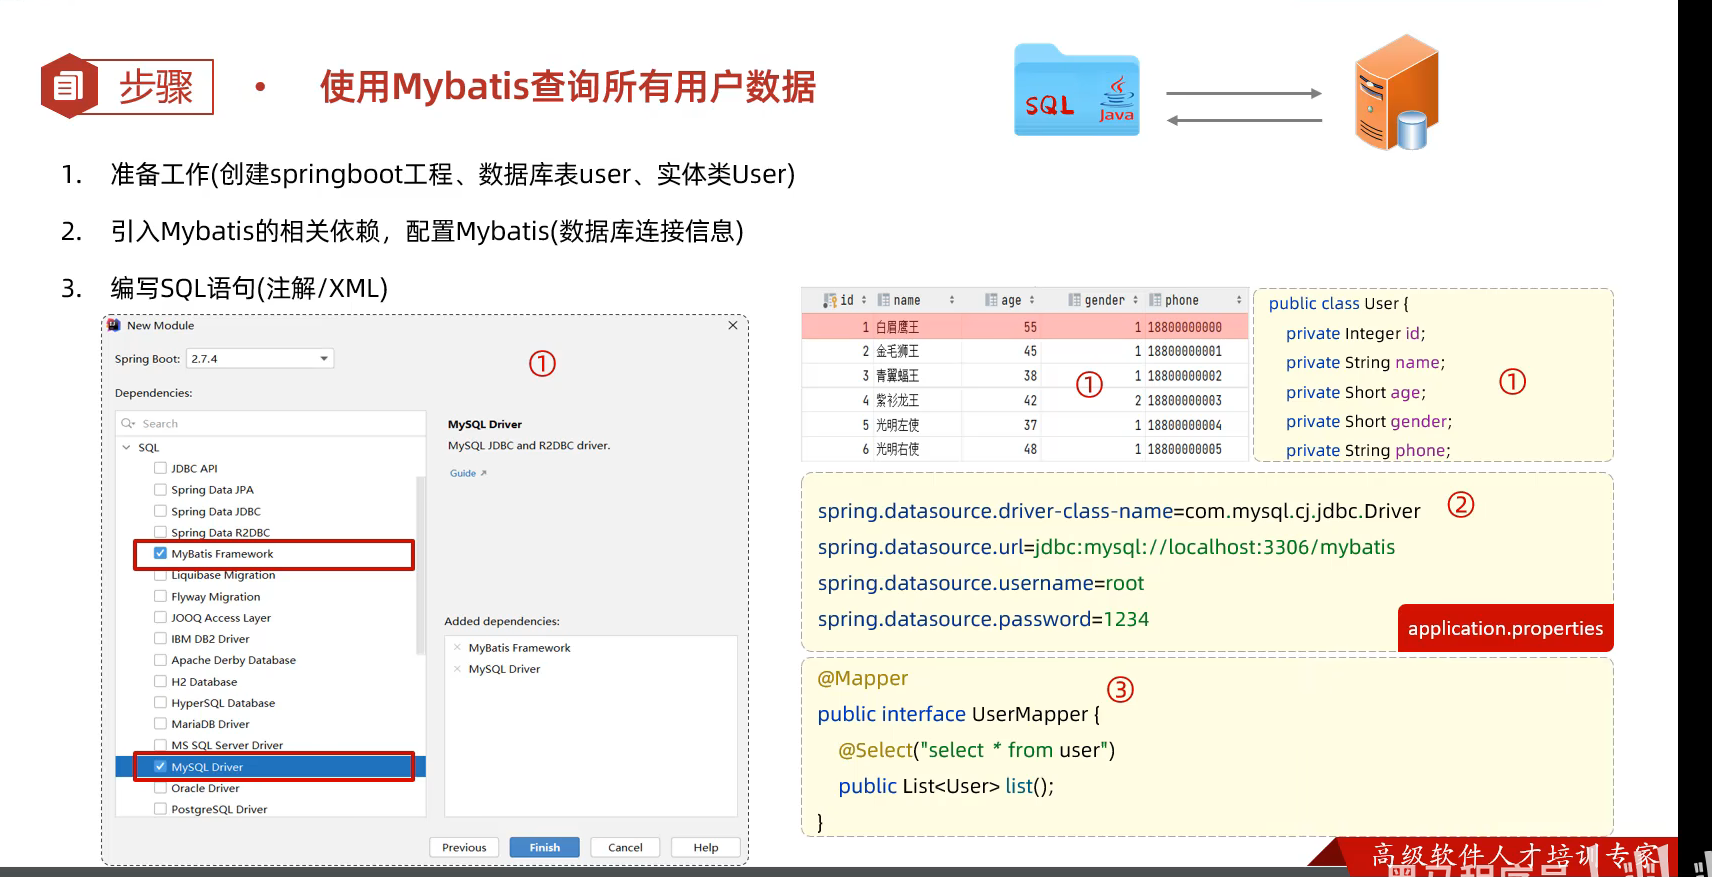Uncheck the MySQL Driver checkbox

pyautogui.click(x=160, y=767)
